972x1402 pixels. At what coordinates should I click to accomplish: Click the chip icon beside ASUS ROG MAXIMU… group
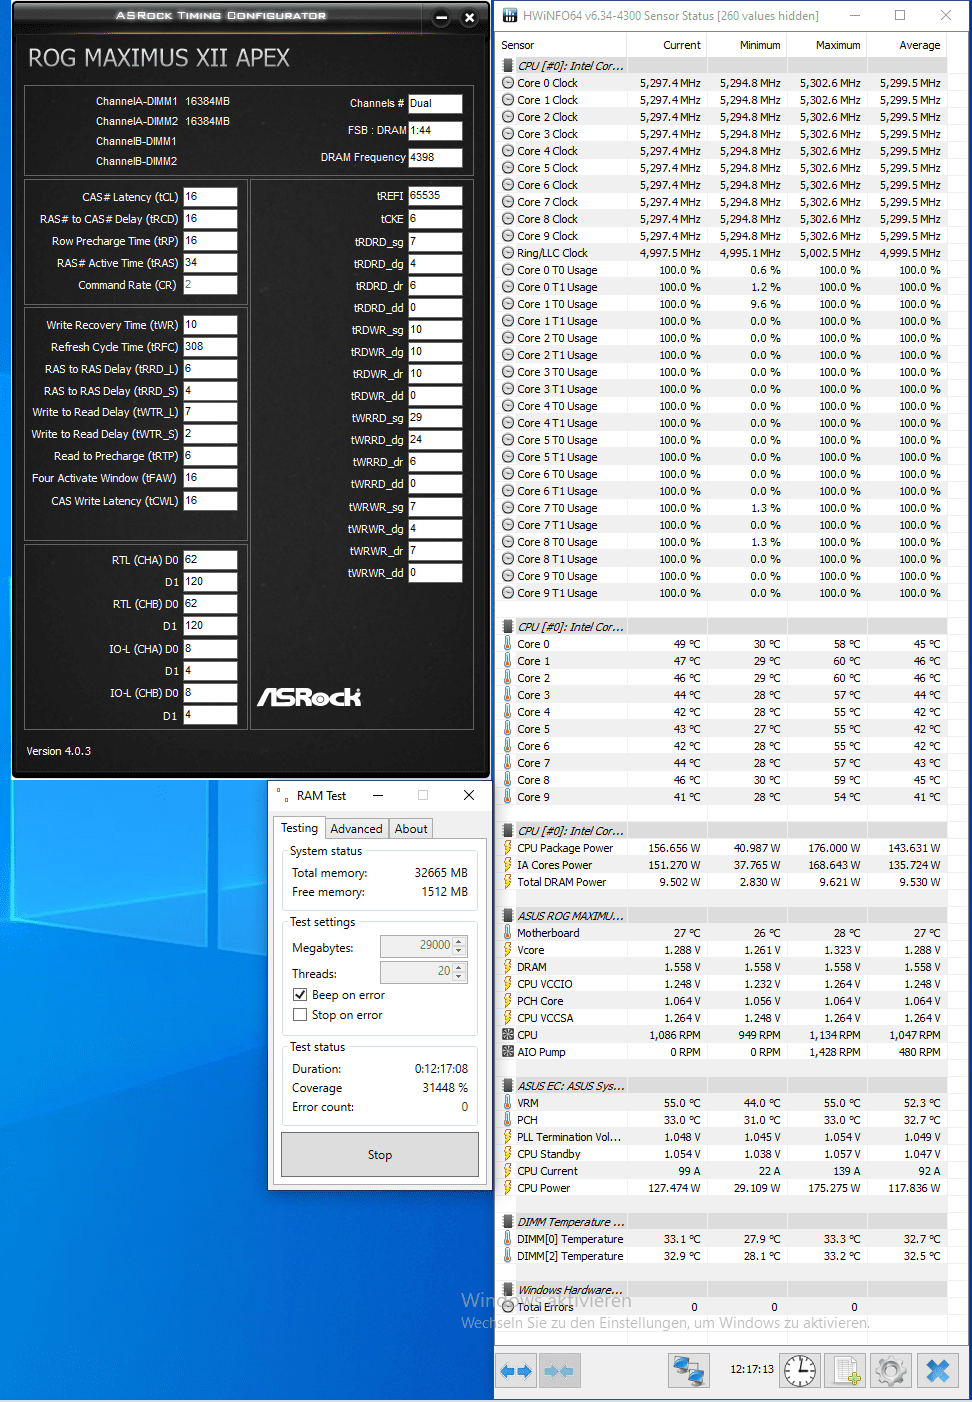508,916
